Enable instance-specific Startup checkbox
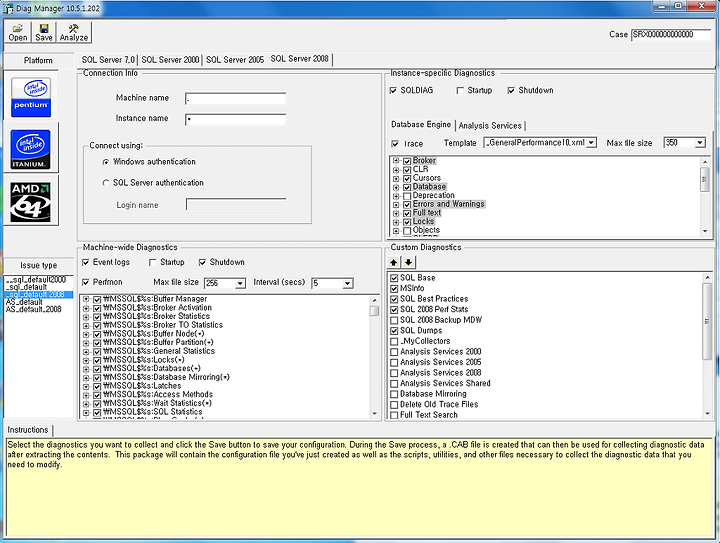This screenshot has width=720, height=543. [x=460, y=90]
